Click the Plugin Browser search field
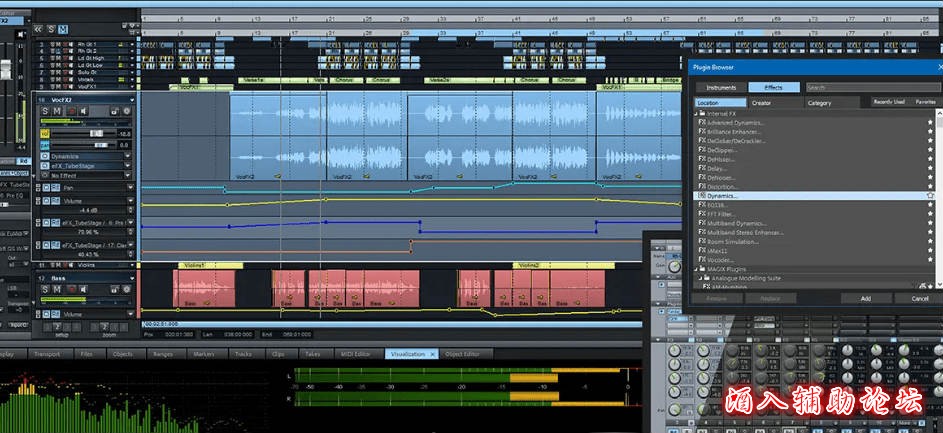943x433 pixels. [868, 88]
